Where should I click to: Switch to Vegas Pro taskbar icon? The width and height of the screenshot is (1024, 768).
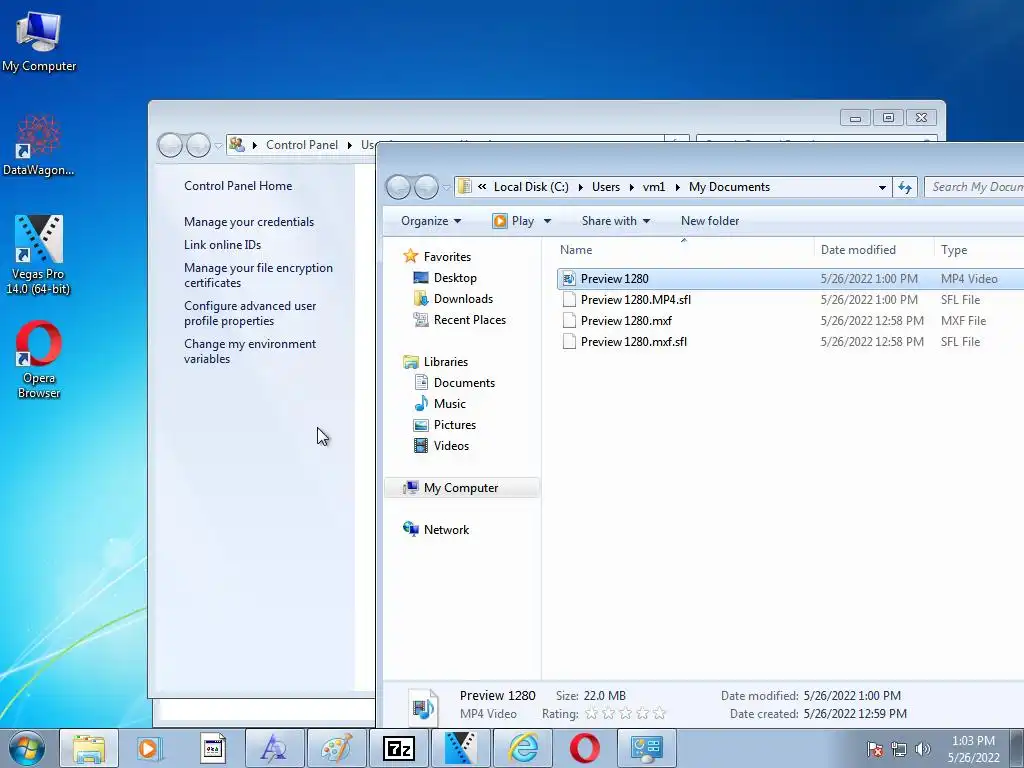click(460, 748)
